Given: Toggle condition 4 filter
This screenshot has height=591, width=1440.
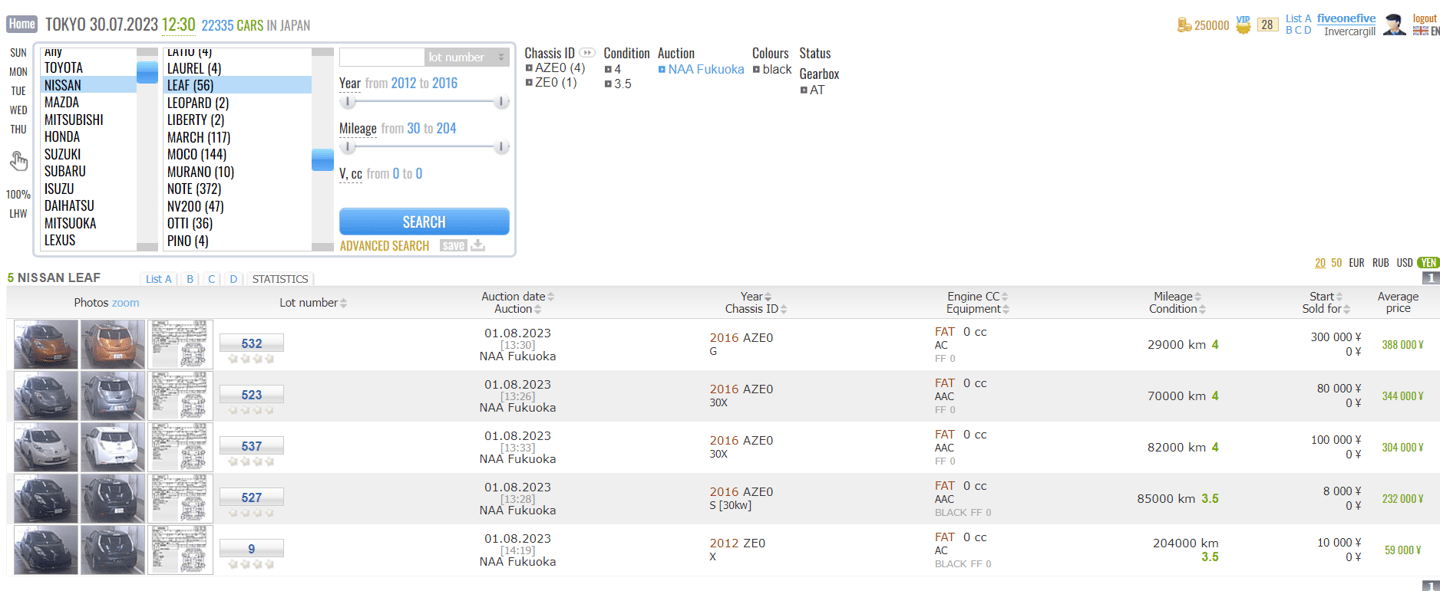Looking at the screenshot, I should (613, 69).
